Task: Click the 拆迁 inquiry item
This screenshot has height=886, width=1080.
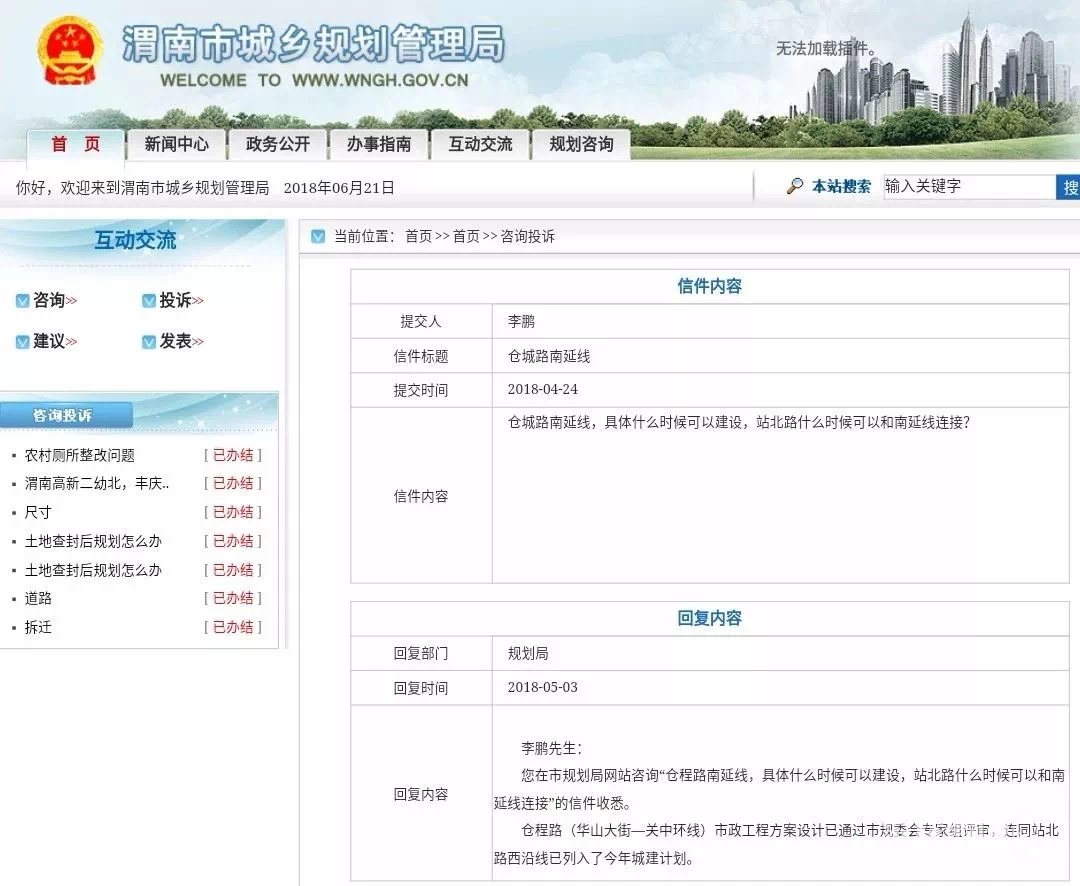Action: click(39, 627)
